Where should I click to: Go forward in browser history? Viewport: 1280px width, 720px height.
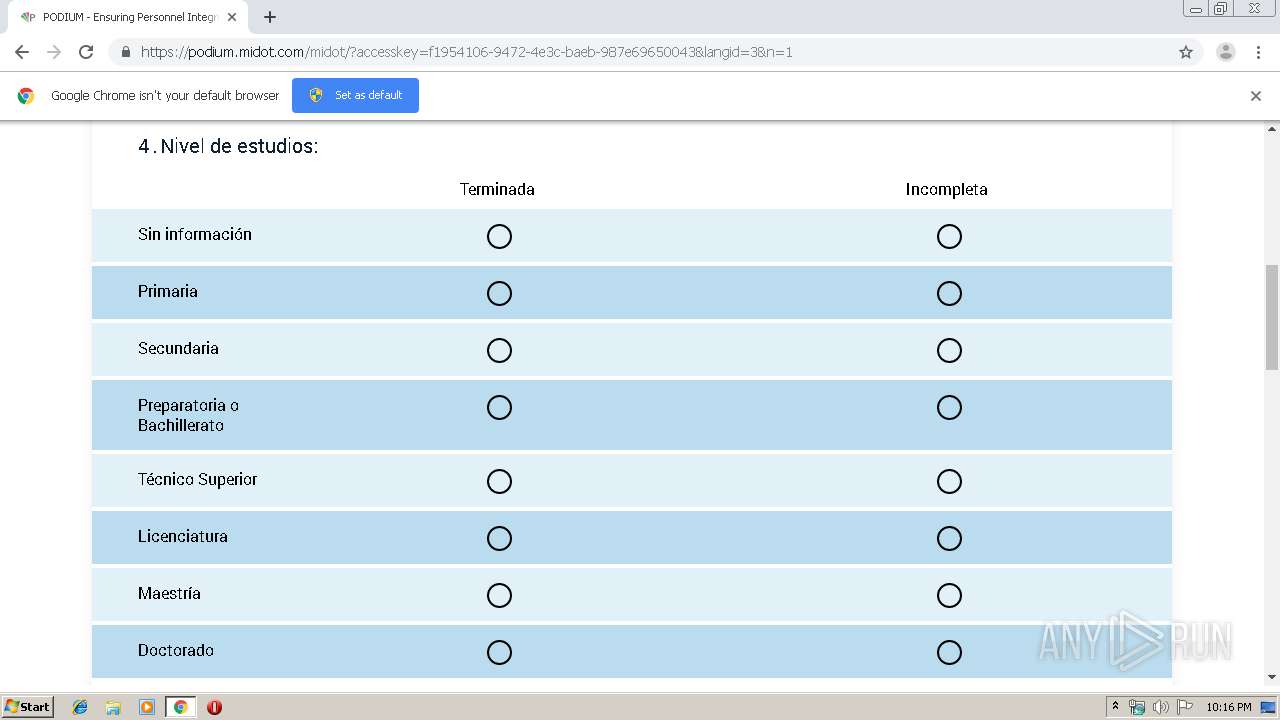[54, 52]
